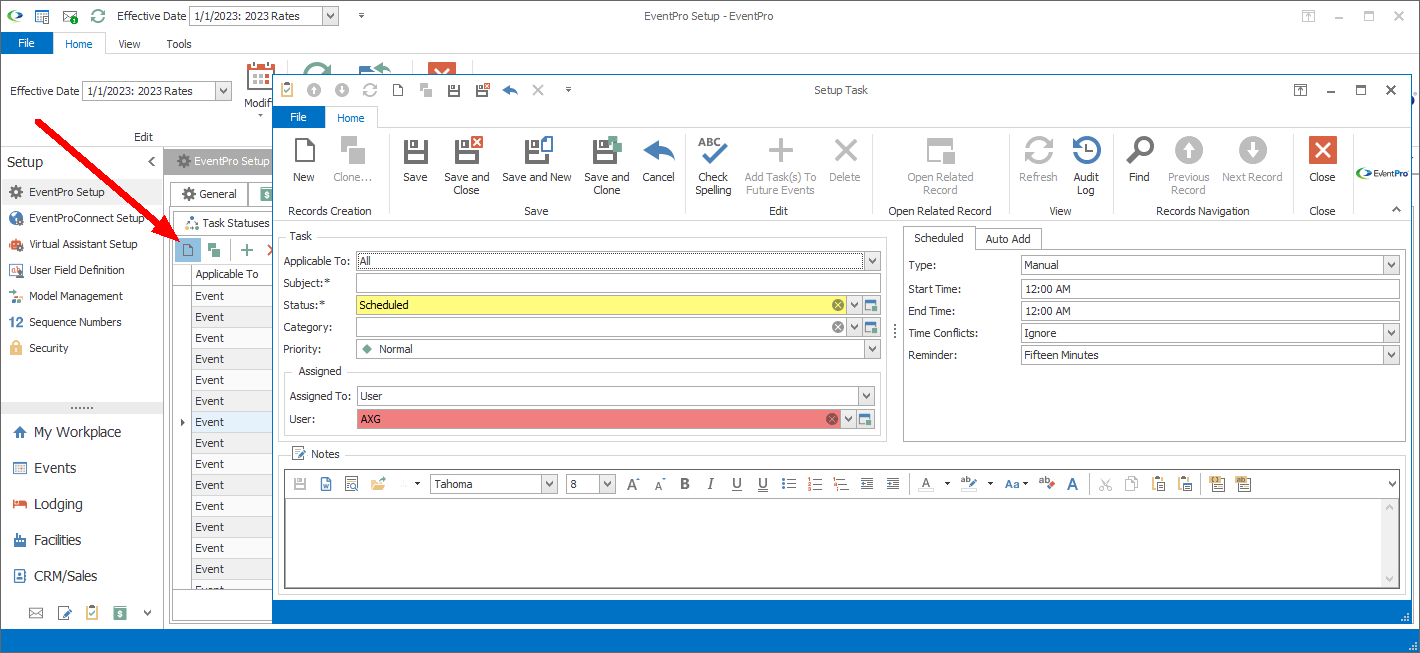Collapse the Setup navigation panel
Image resolution: width=1420 pixels, height=653 pixels.
[152, 162]
